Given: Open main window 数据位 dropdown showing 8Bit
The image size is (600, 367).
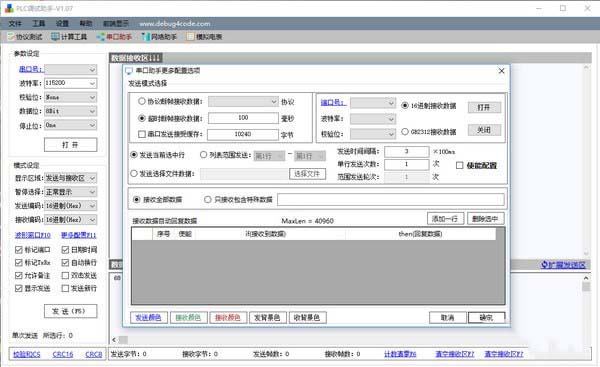Looking at the screenshot, I should tap(70, 111).
